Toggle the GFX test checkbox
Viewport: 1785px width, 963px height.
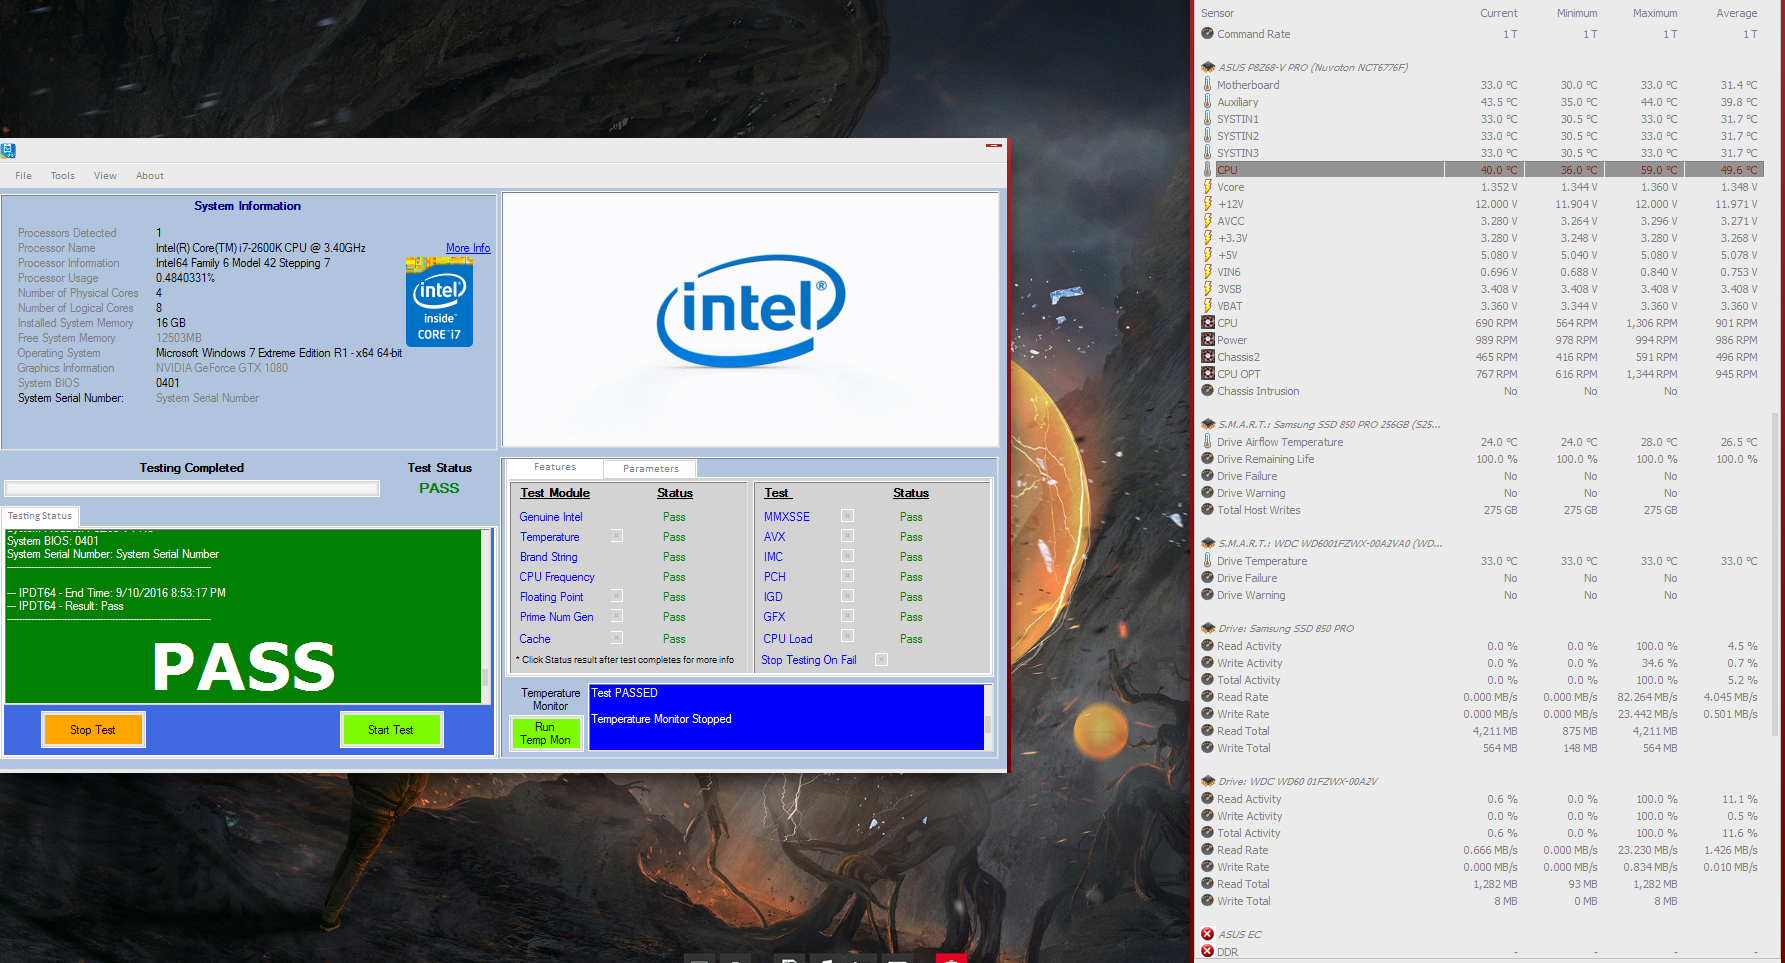pos(847,616)
